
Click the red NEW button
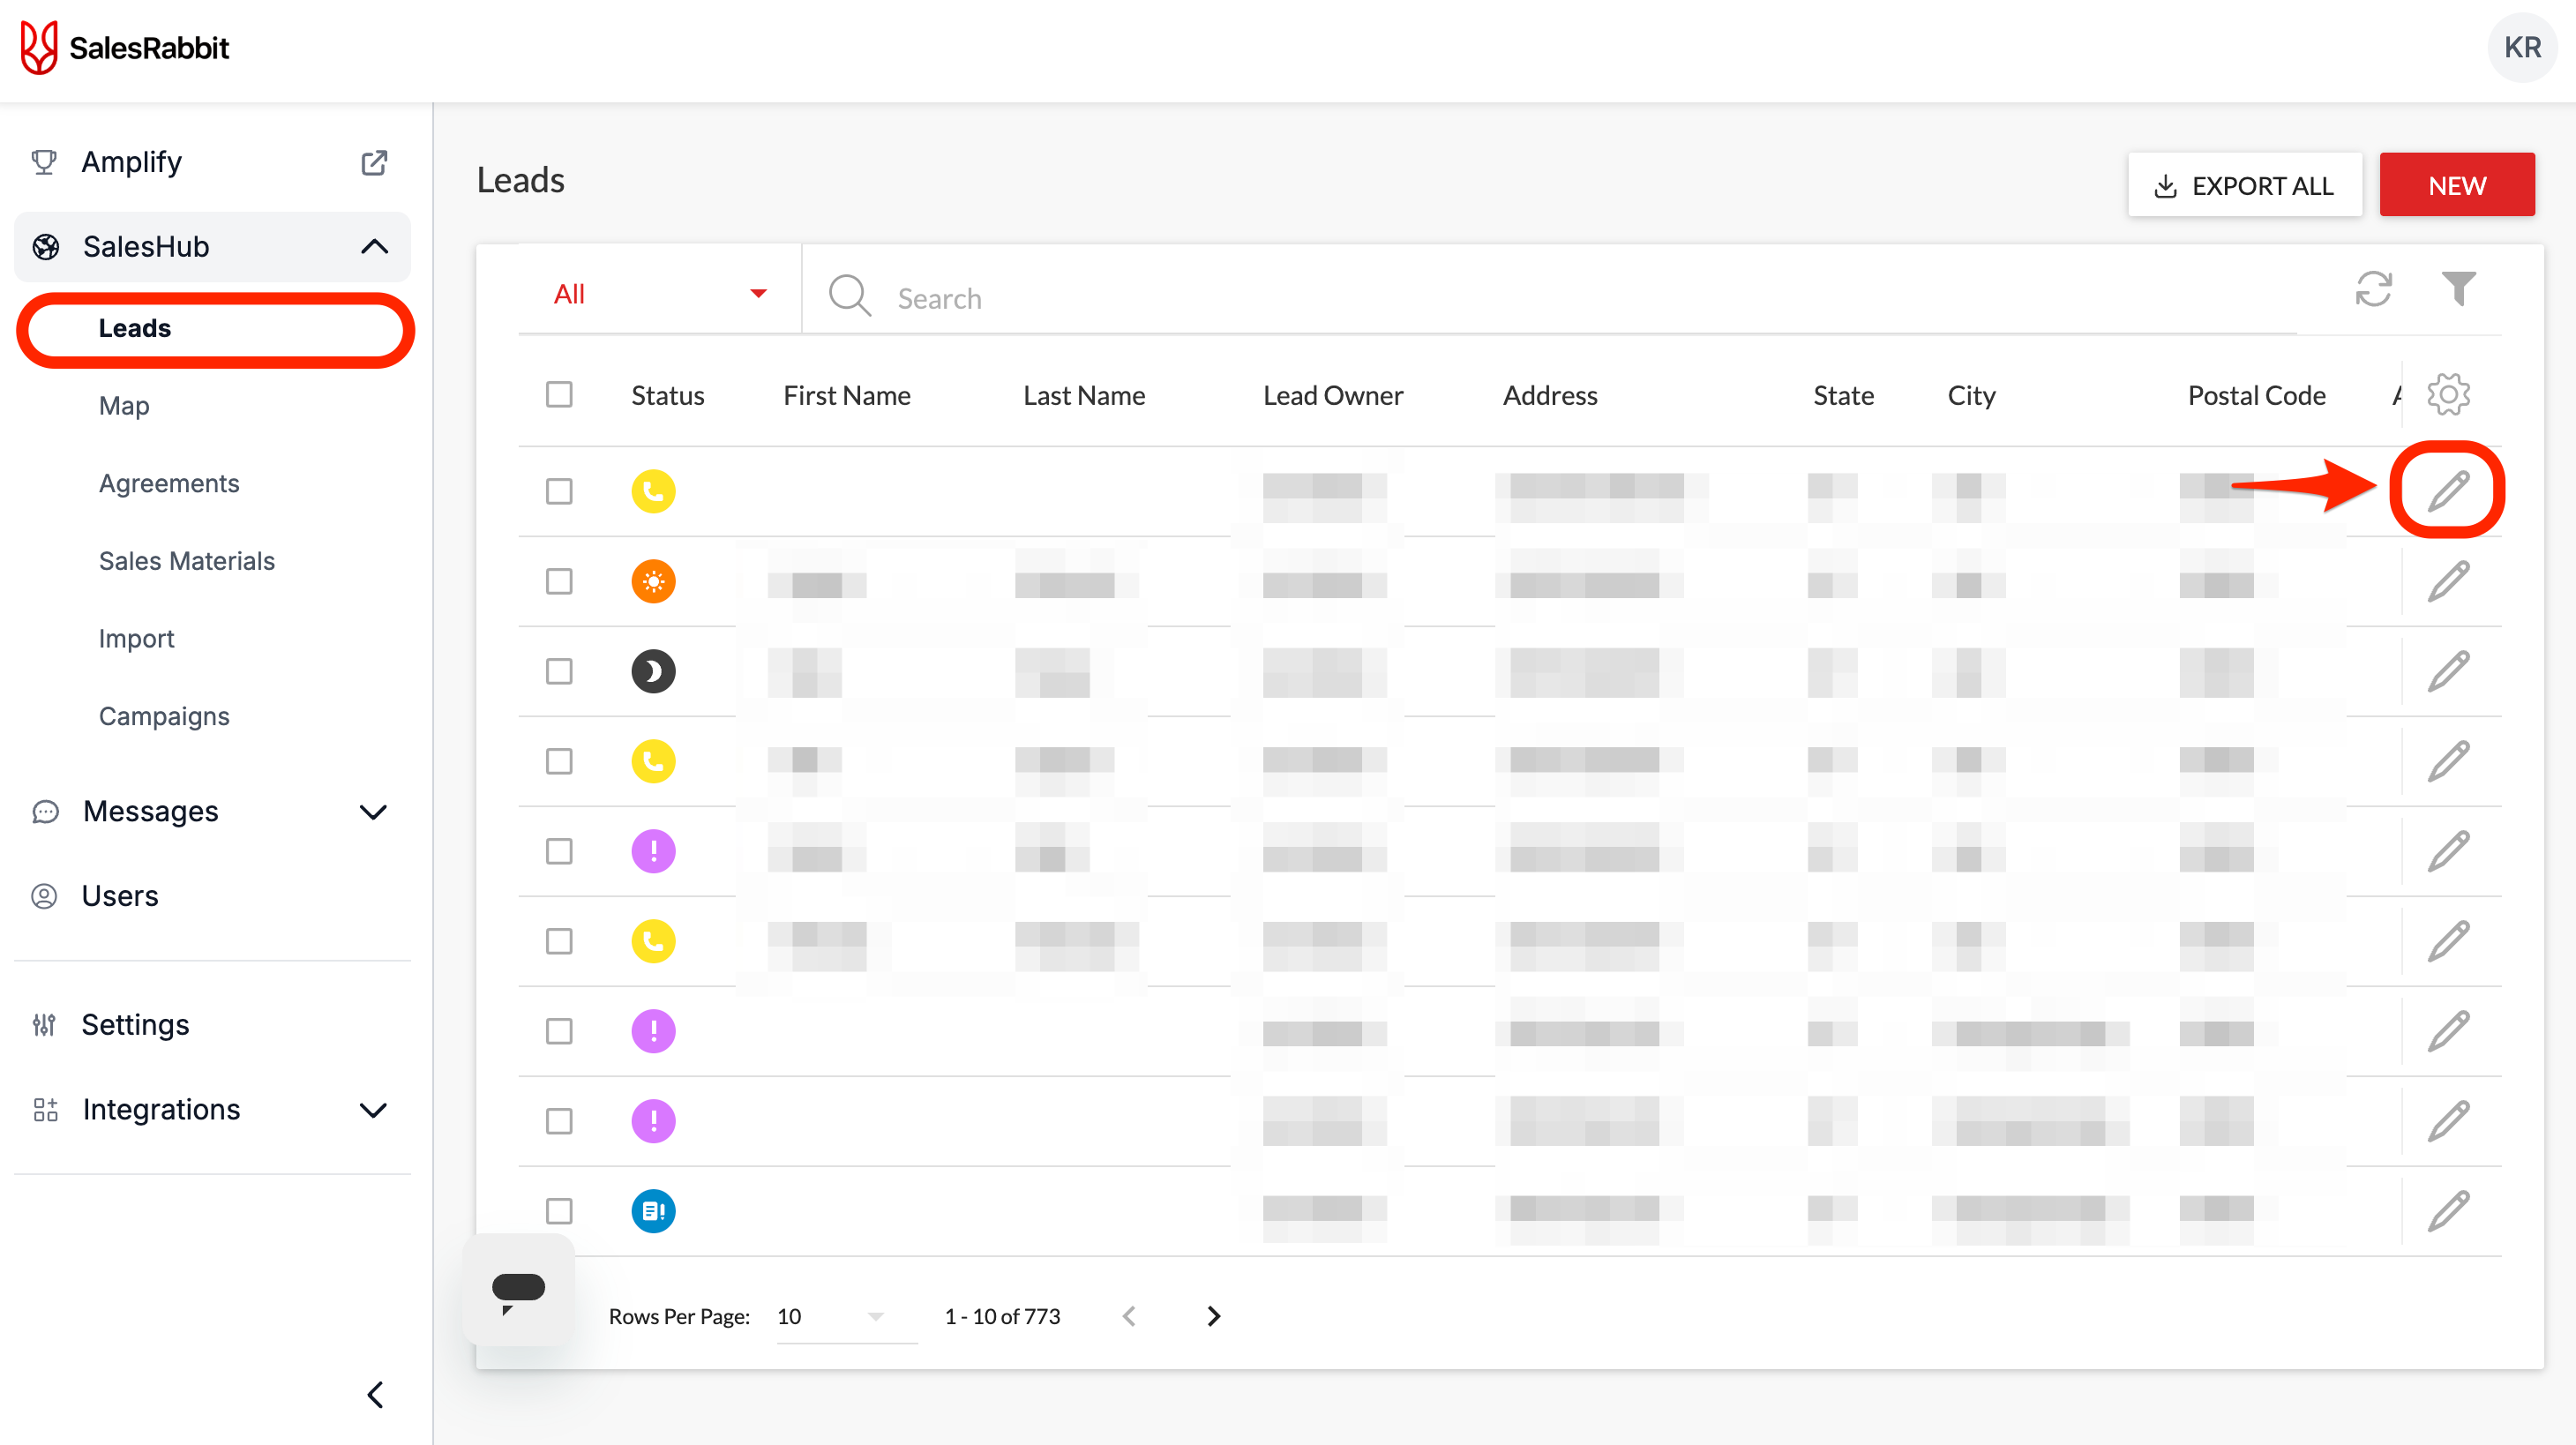pos(2456,185)
